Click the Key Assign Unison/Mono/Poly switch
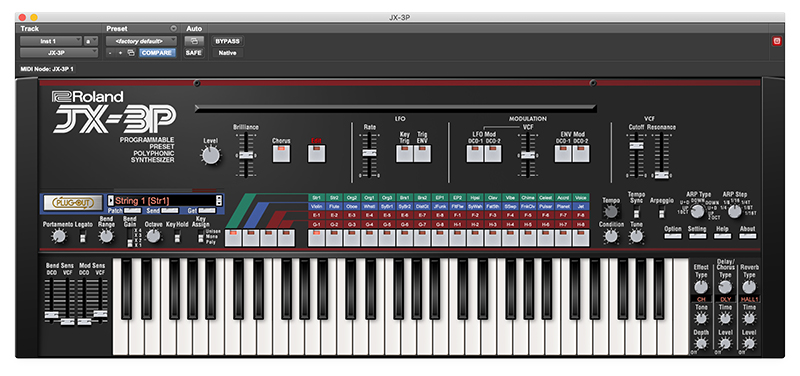Screen dimensions: 800x376 coord(201,236)
